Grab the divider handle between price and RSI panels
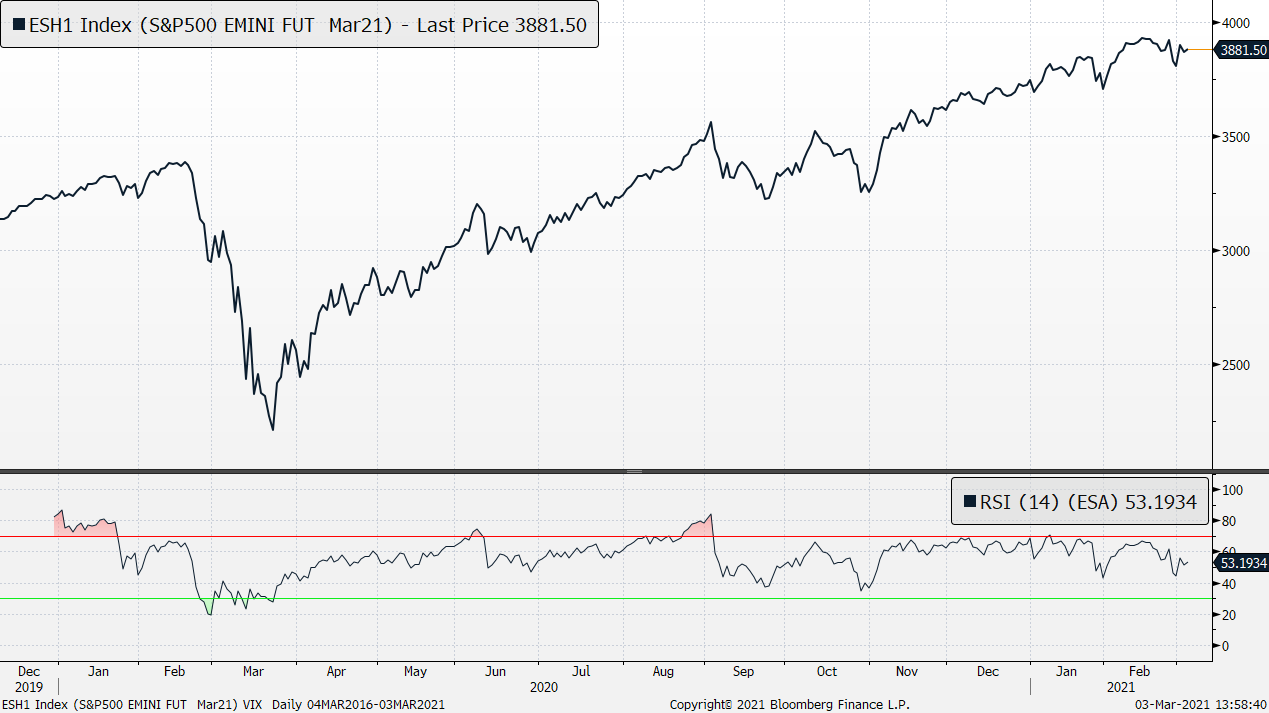 click(634, 471)
